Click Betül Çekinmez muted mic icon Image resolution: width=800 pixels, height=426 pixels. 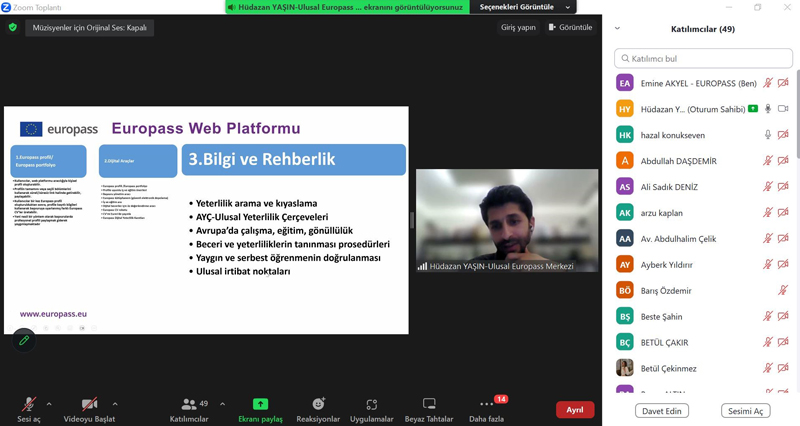[x=768, y=368]
